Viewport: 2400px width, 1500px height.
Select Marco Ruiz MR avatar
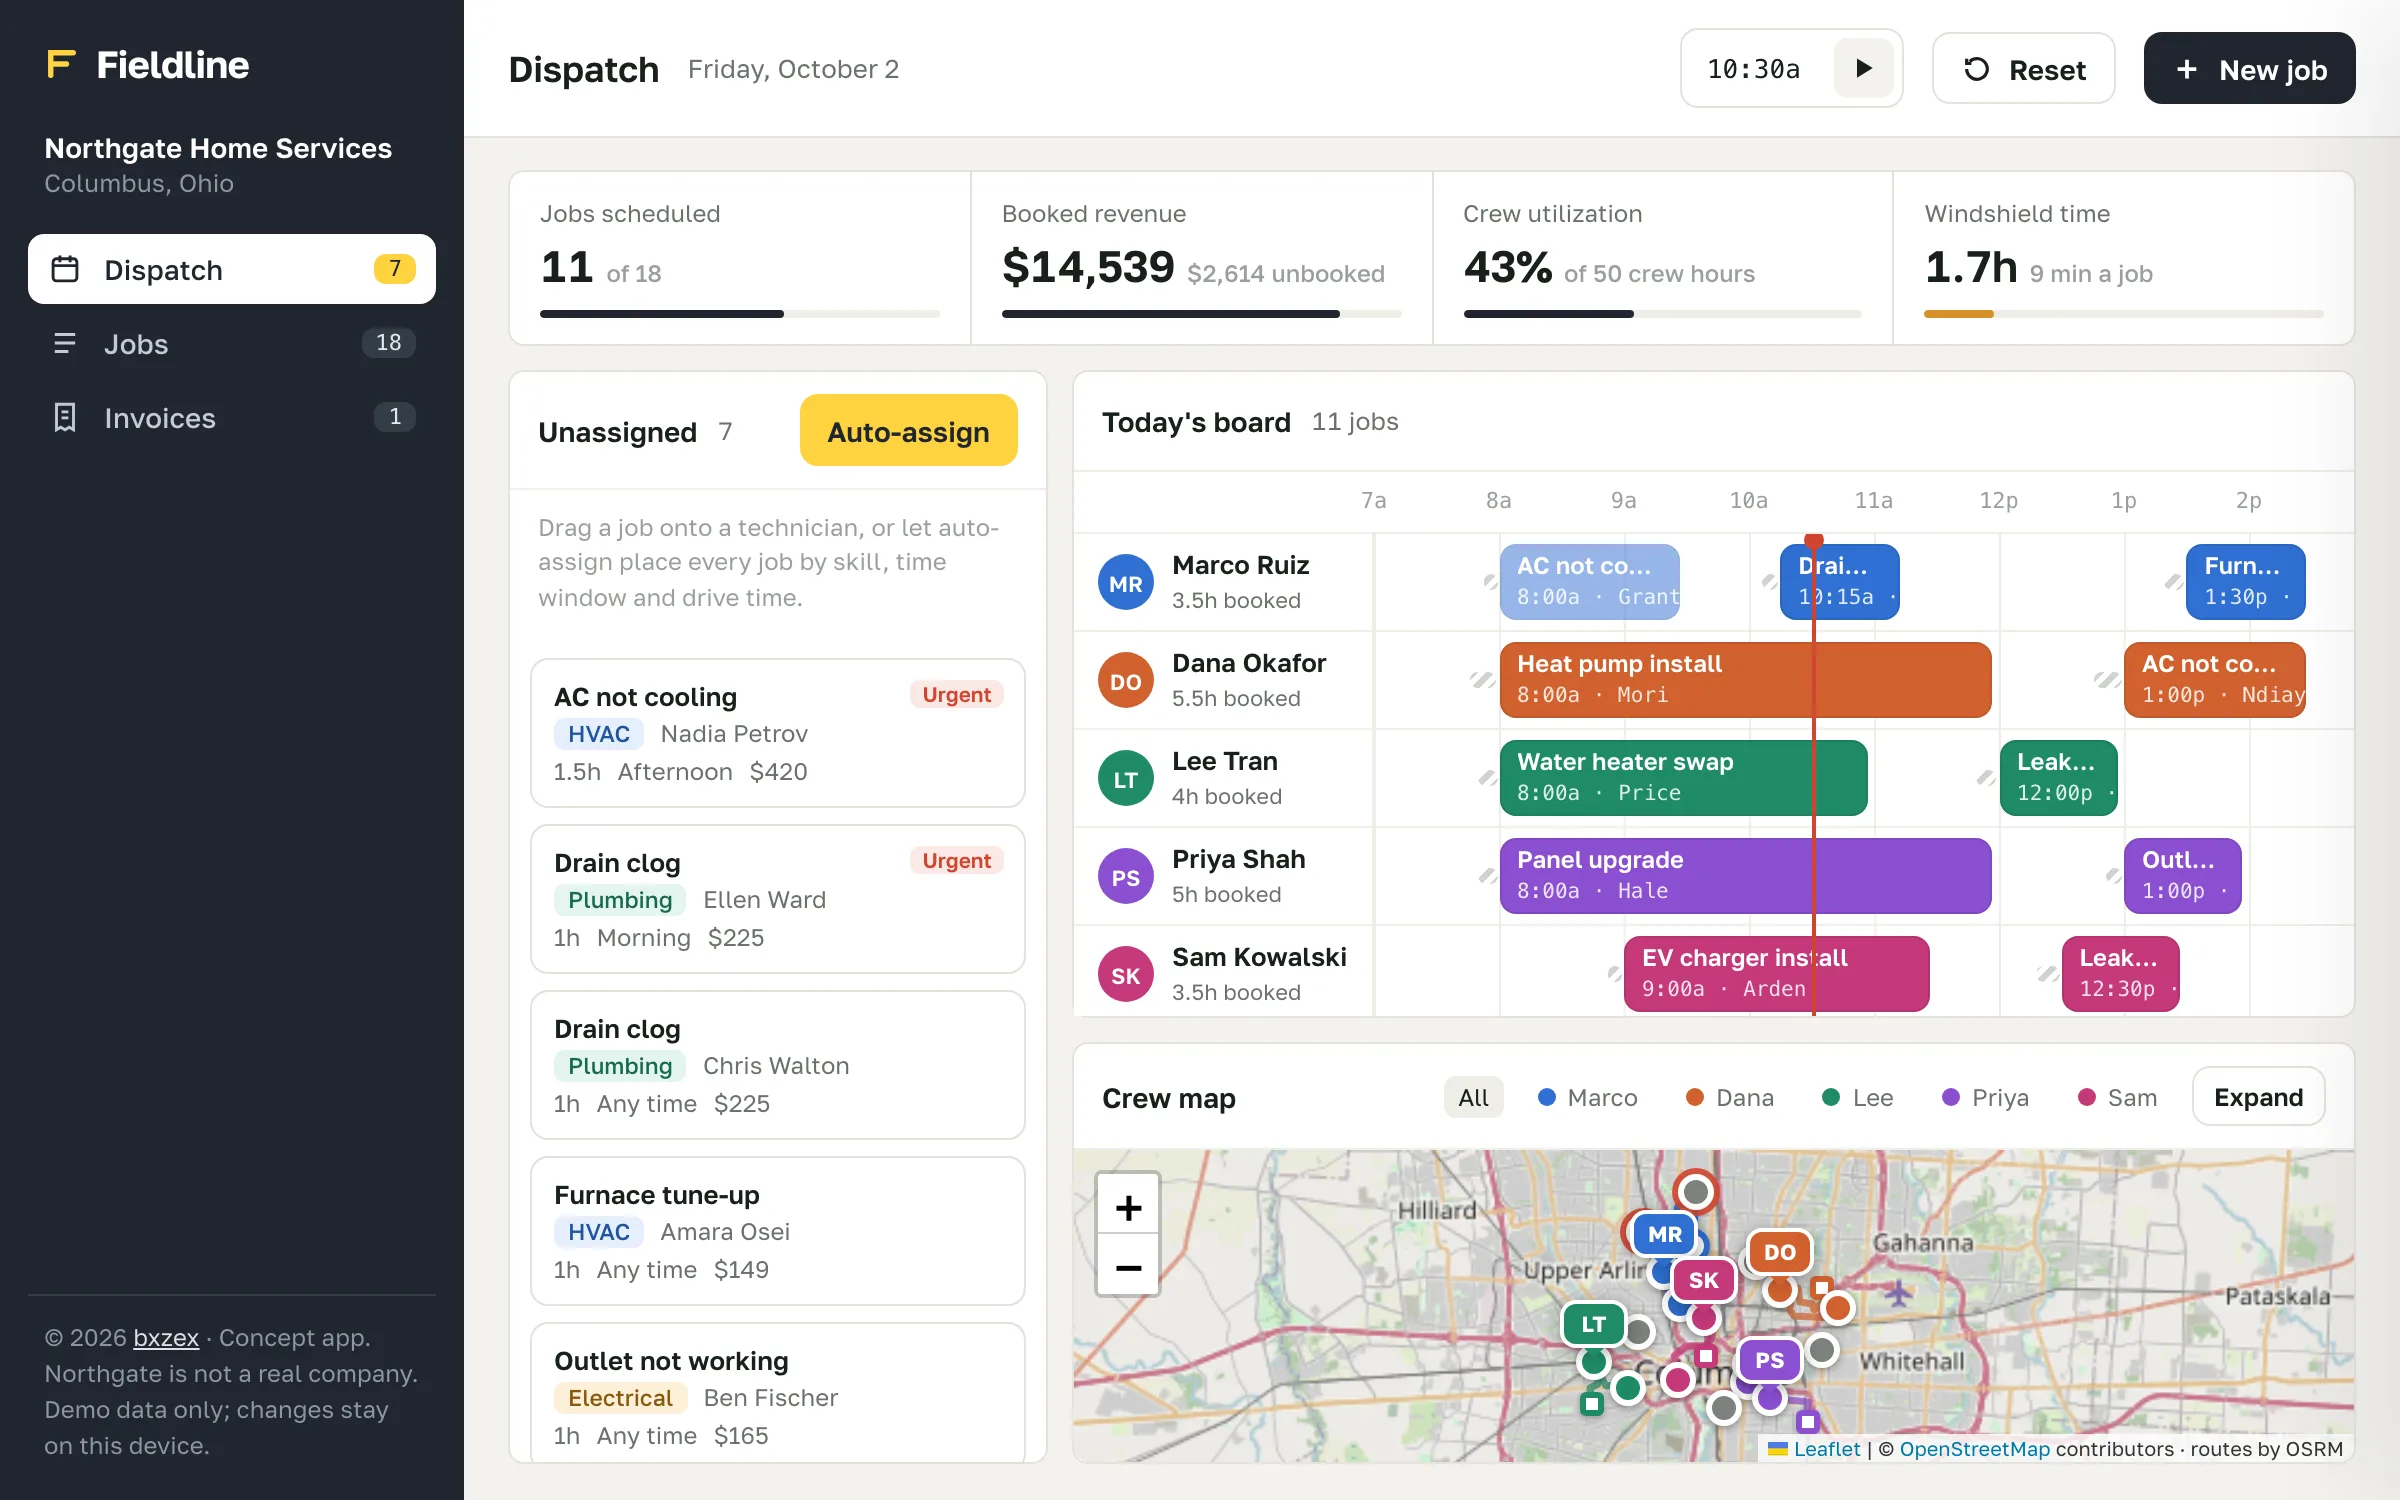click(x=1125, y=583)
